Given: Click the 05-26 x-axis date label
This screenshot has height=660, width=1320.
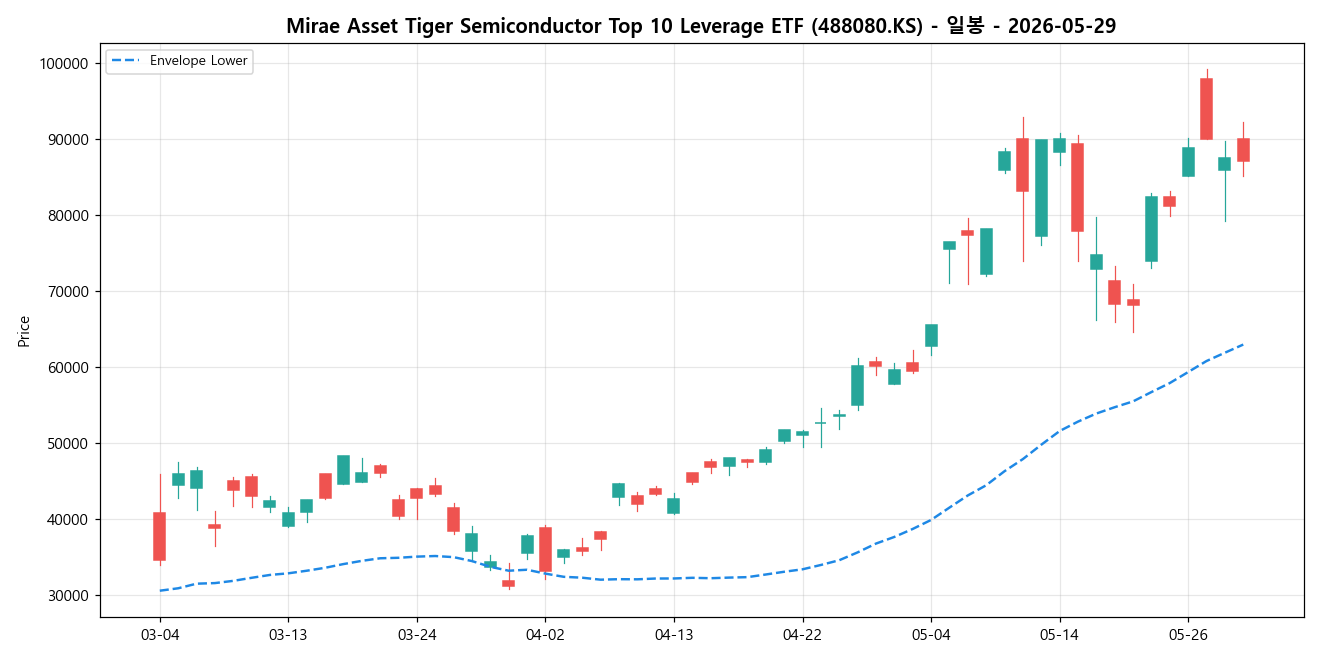Looking at the screenshot, I should click(x=1188, y=635).
